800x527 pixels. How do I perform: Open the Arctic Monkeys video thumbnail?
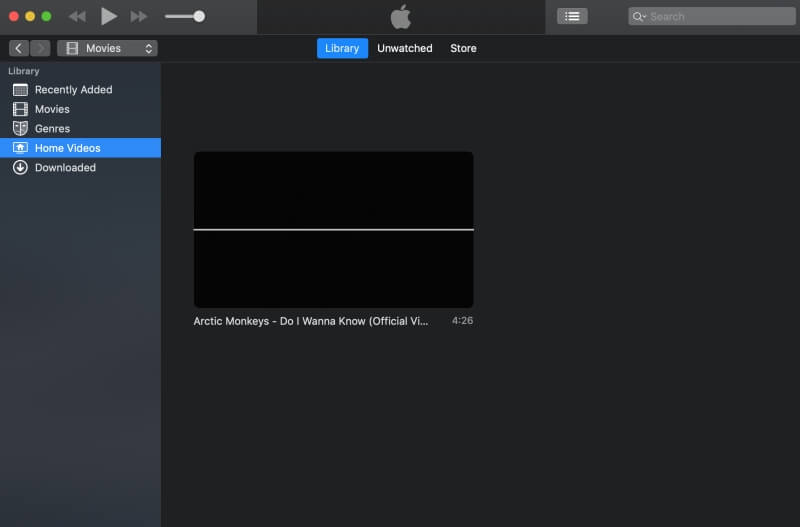(x=333, y=230)
